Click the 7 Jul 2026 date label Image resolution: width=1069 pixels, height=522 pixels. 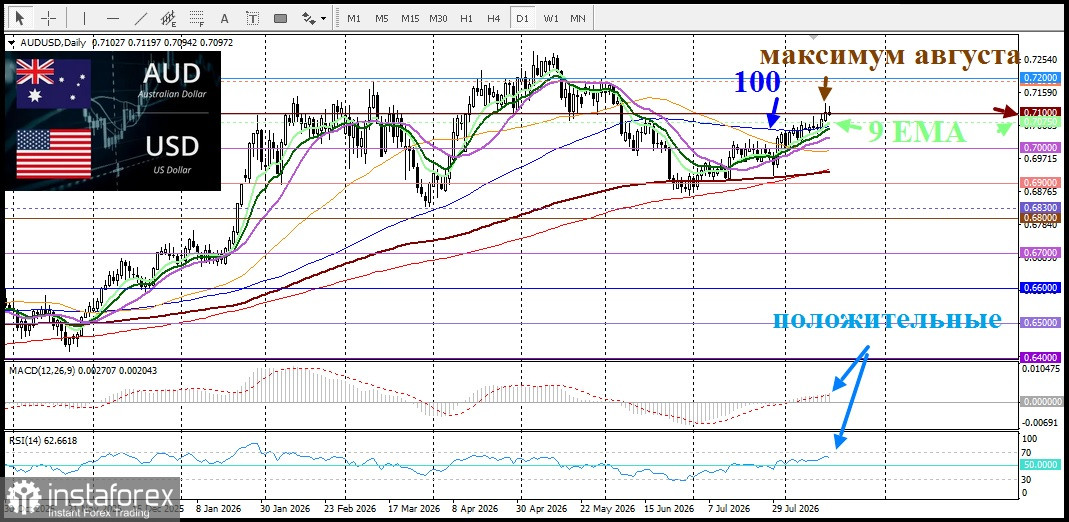[x=729, y=508]
